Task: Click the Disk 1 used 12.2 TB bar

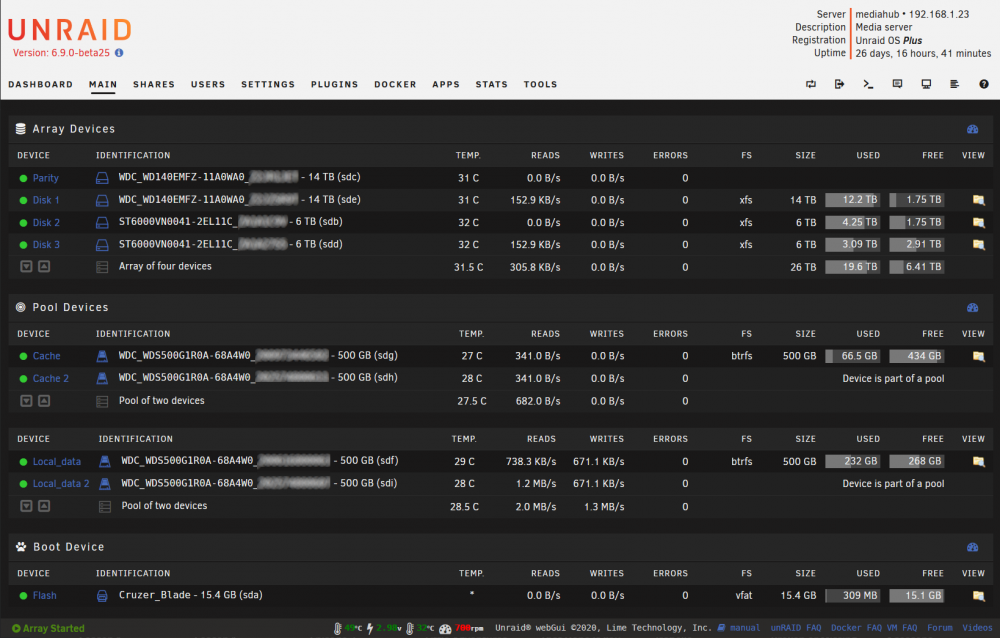Action: click(853, 200)
